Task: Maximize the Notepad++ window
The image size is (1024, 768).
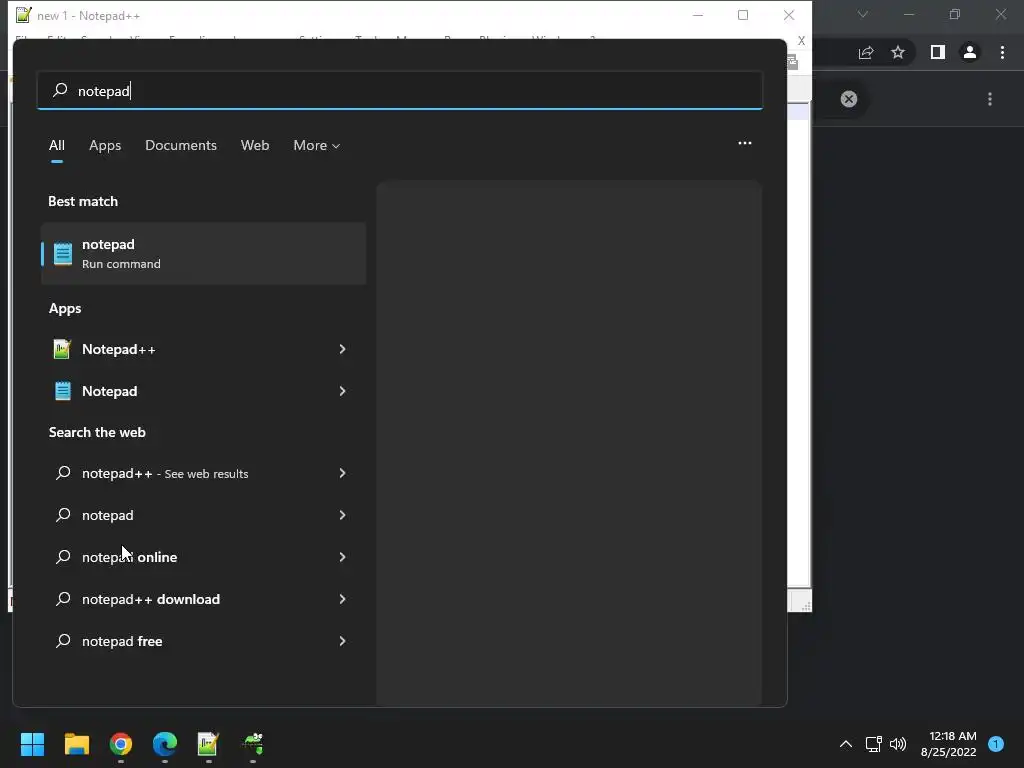Action: [x=743, y=15]
